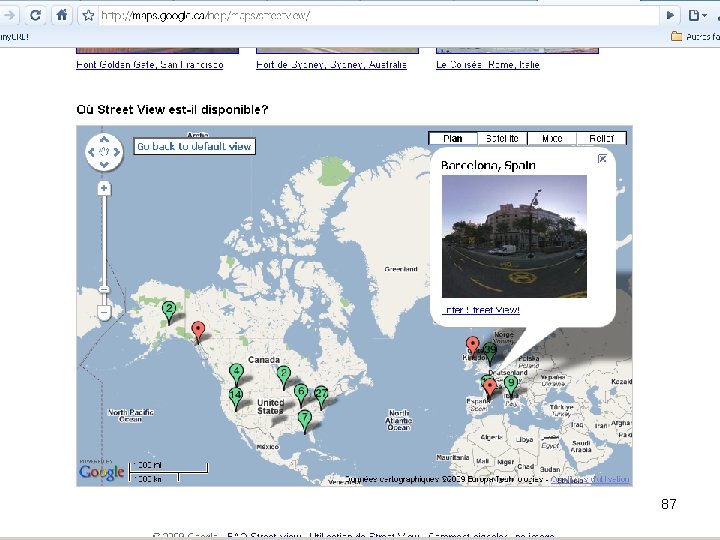The image size is (720, 540).
Task: Pan the map up with arrow control
Action: coord(104,139)
